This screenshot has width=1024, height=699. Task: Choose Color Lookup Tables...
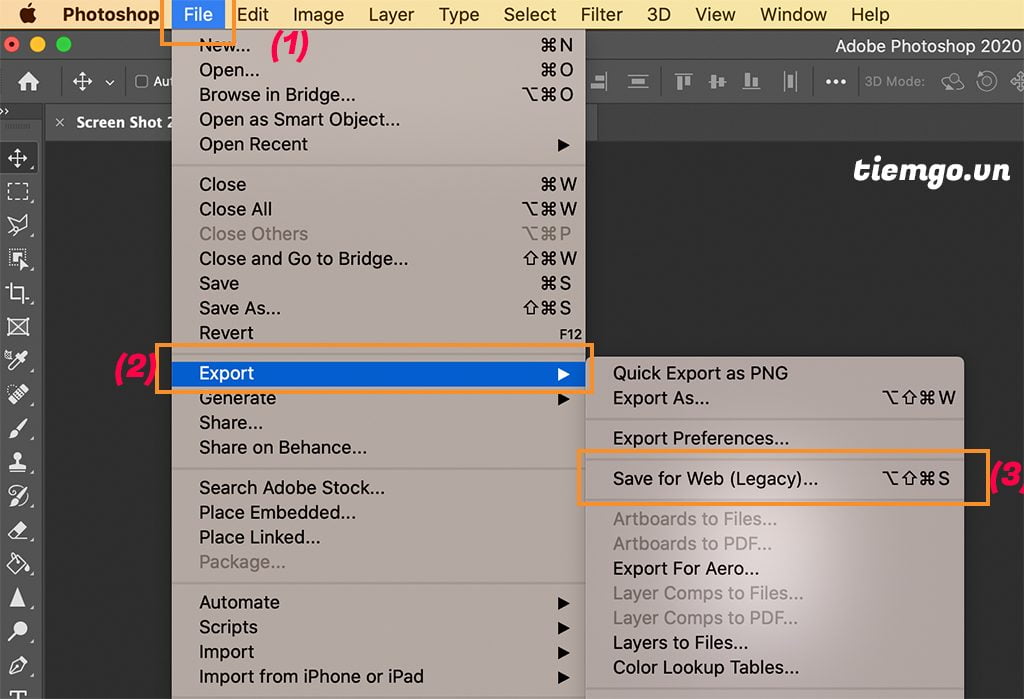(x=775, y=668)
